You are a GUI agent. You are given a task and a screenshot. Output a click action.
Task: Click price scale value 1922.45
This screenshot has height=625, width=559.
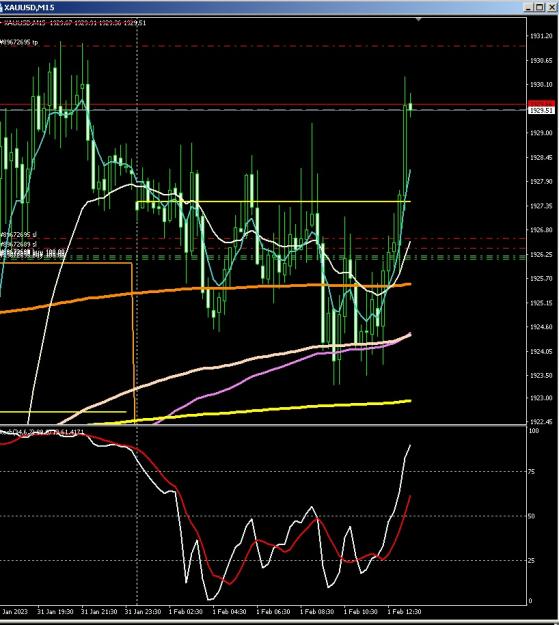point(541,422)
